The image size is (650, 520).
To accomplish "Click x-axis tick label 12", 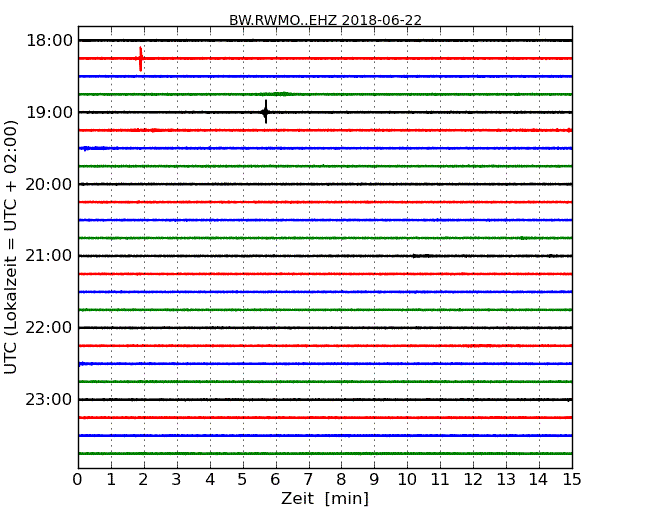I will coord(473,479).
